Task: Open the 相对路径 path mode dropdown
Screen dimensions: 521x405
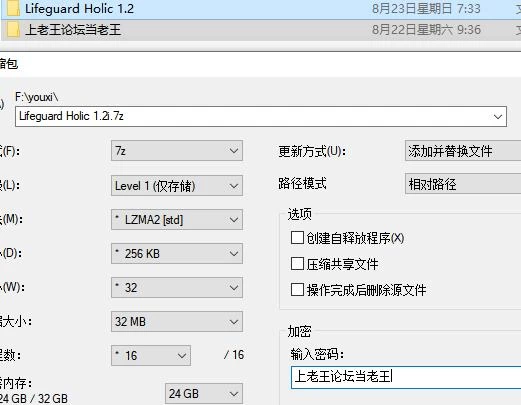Action: tap(463, 184)
